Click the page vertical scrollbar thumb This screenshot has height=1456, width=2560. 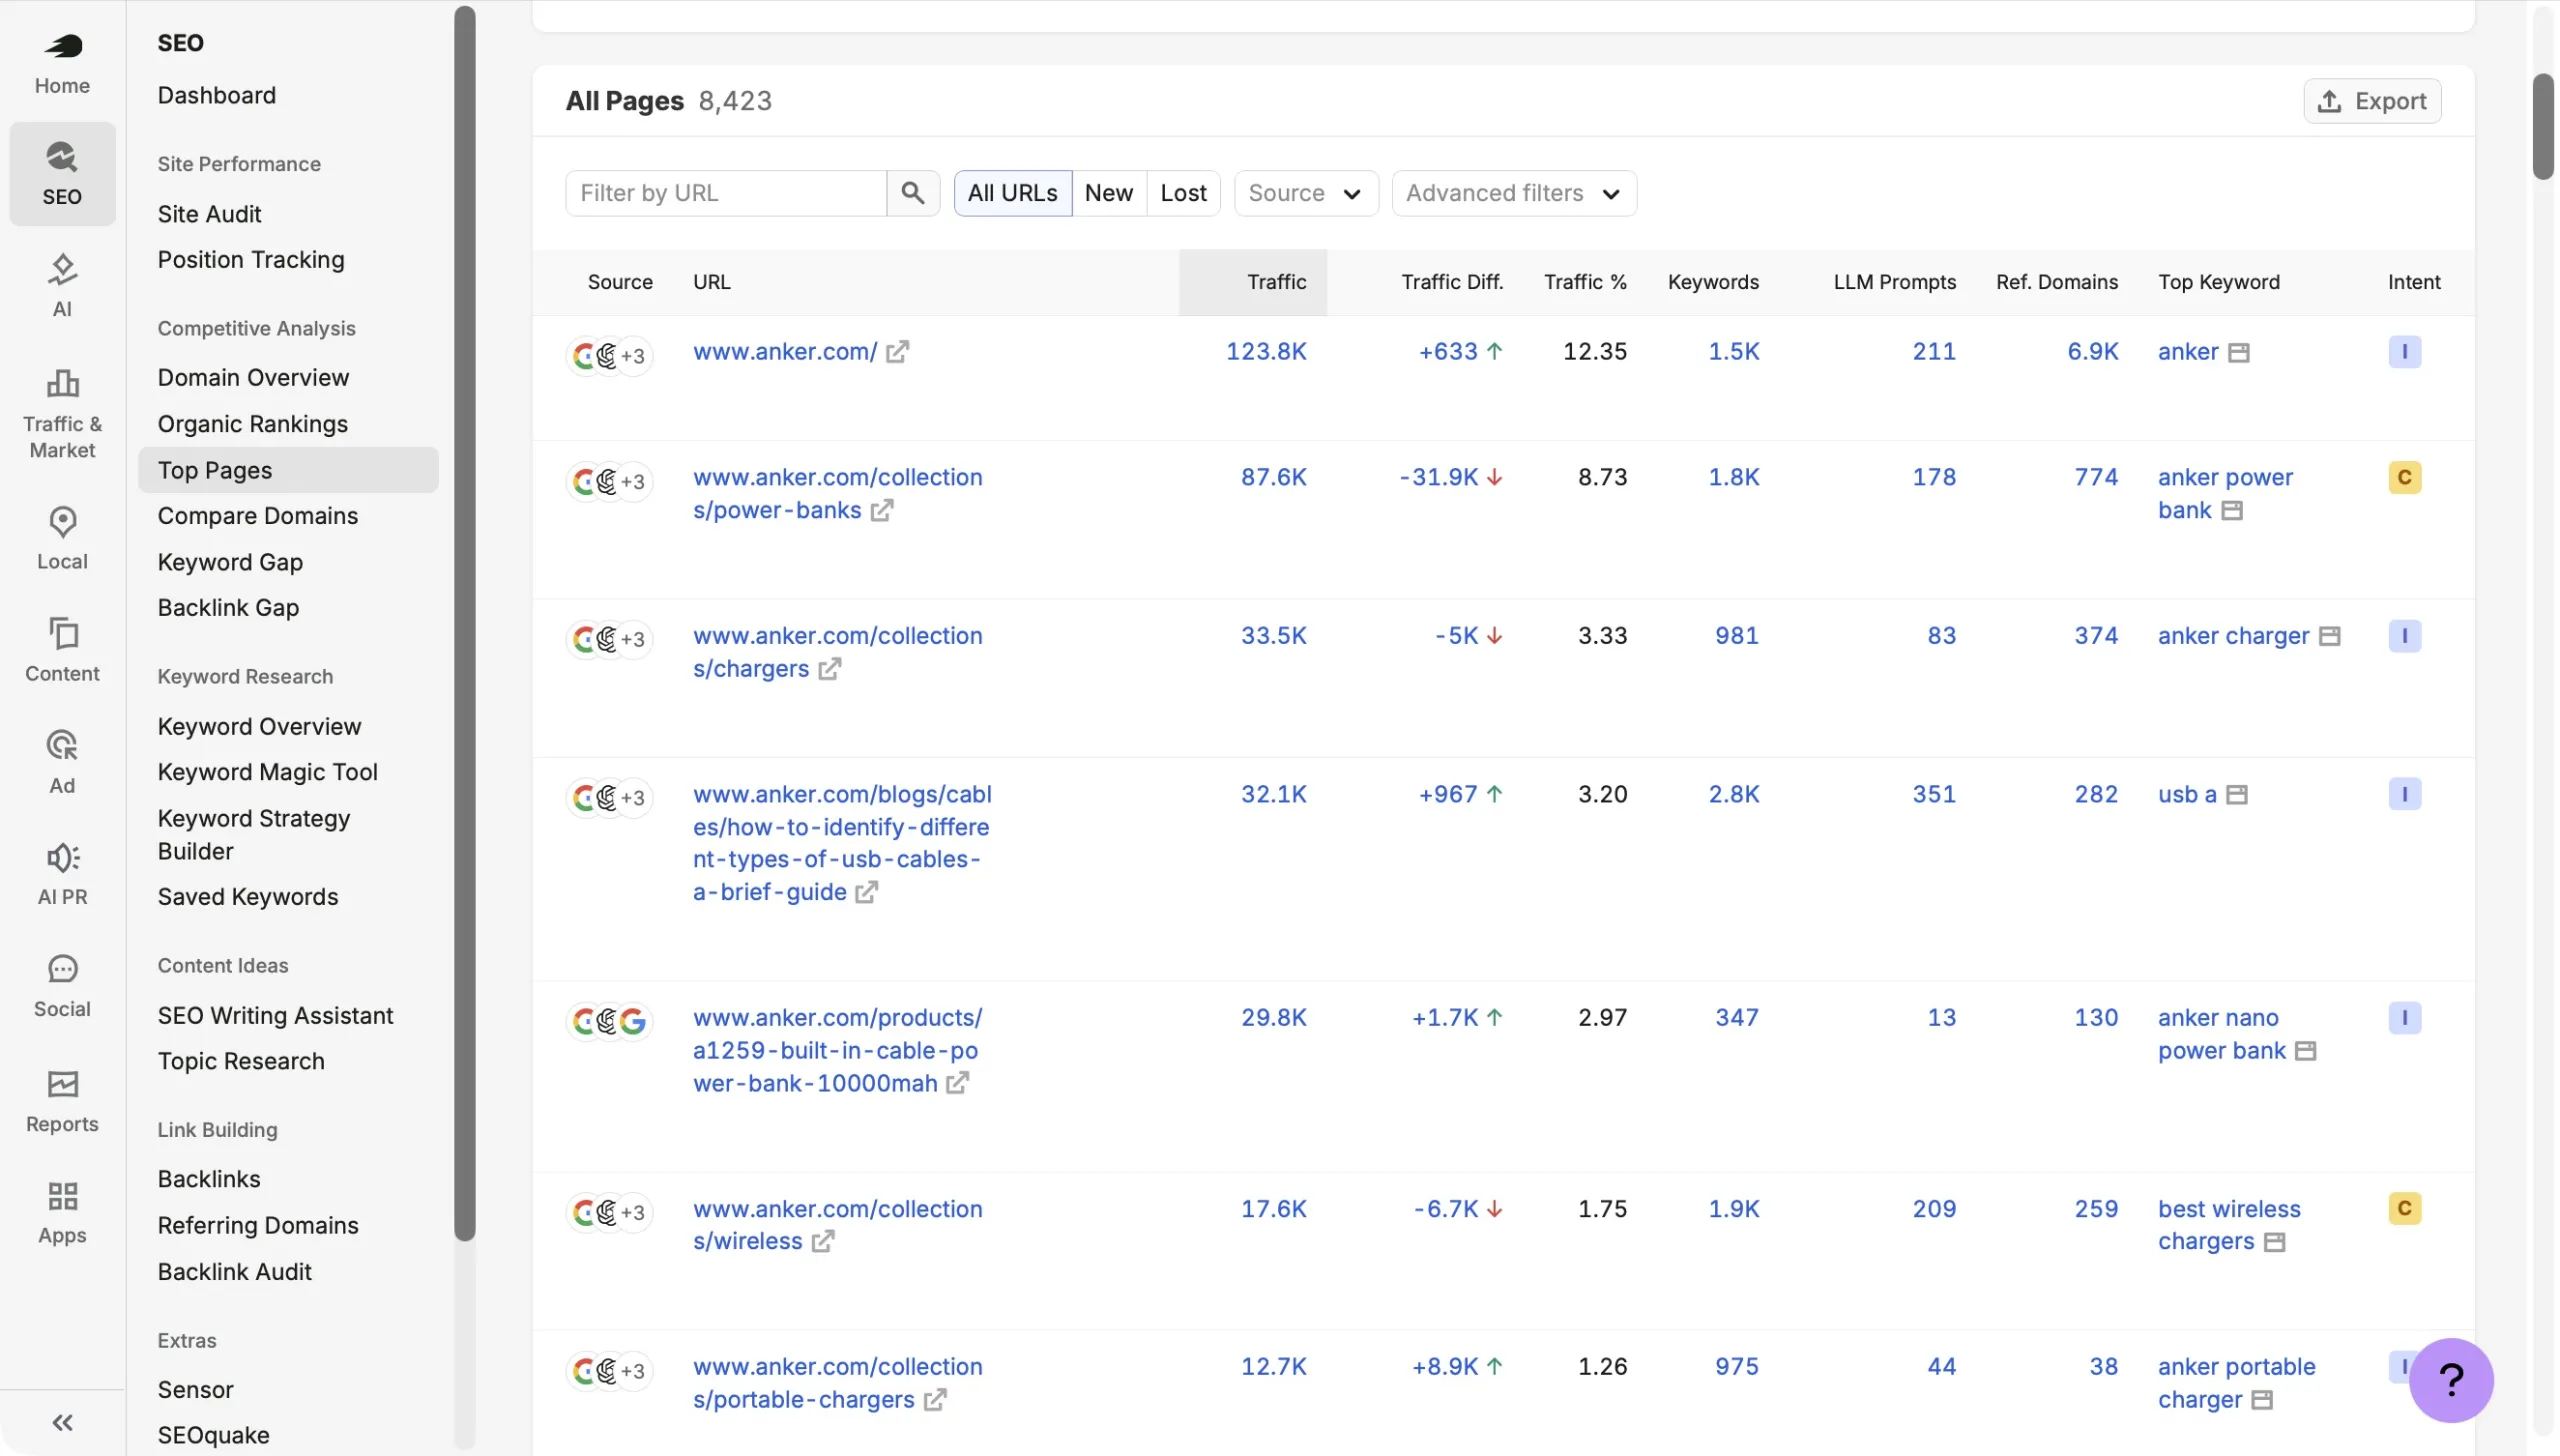click(2543, 127)
